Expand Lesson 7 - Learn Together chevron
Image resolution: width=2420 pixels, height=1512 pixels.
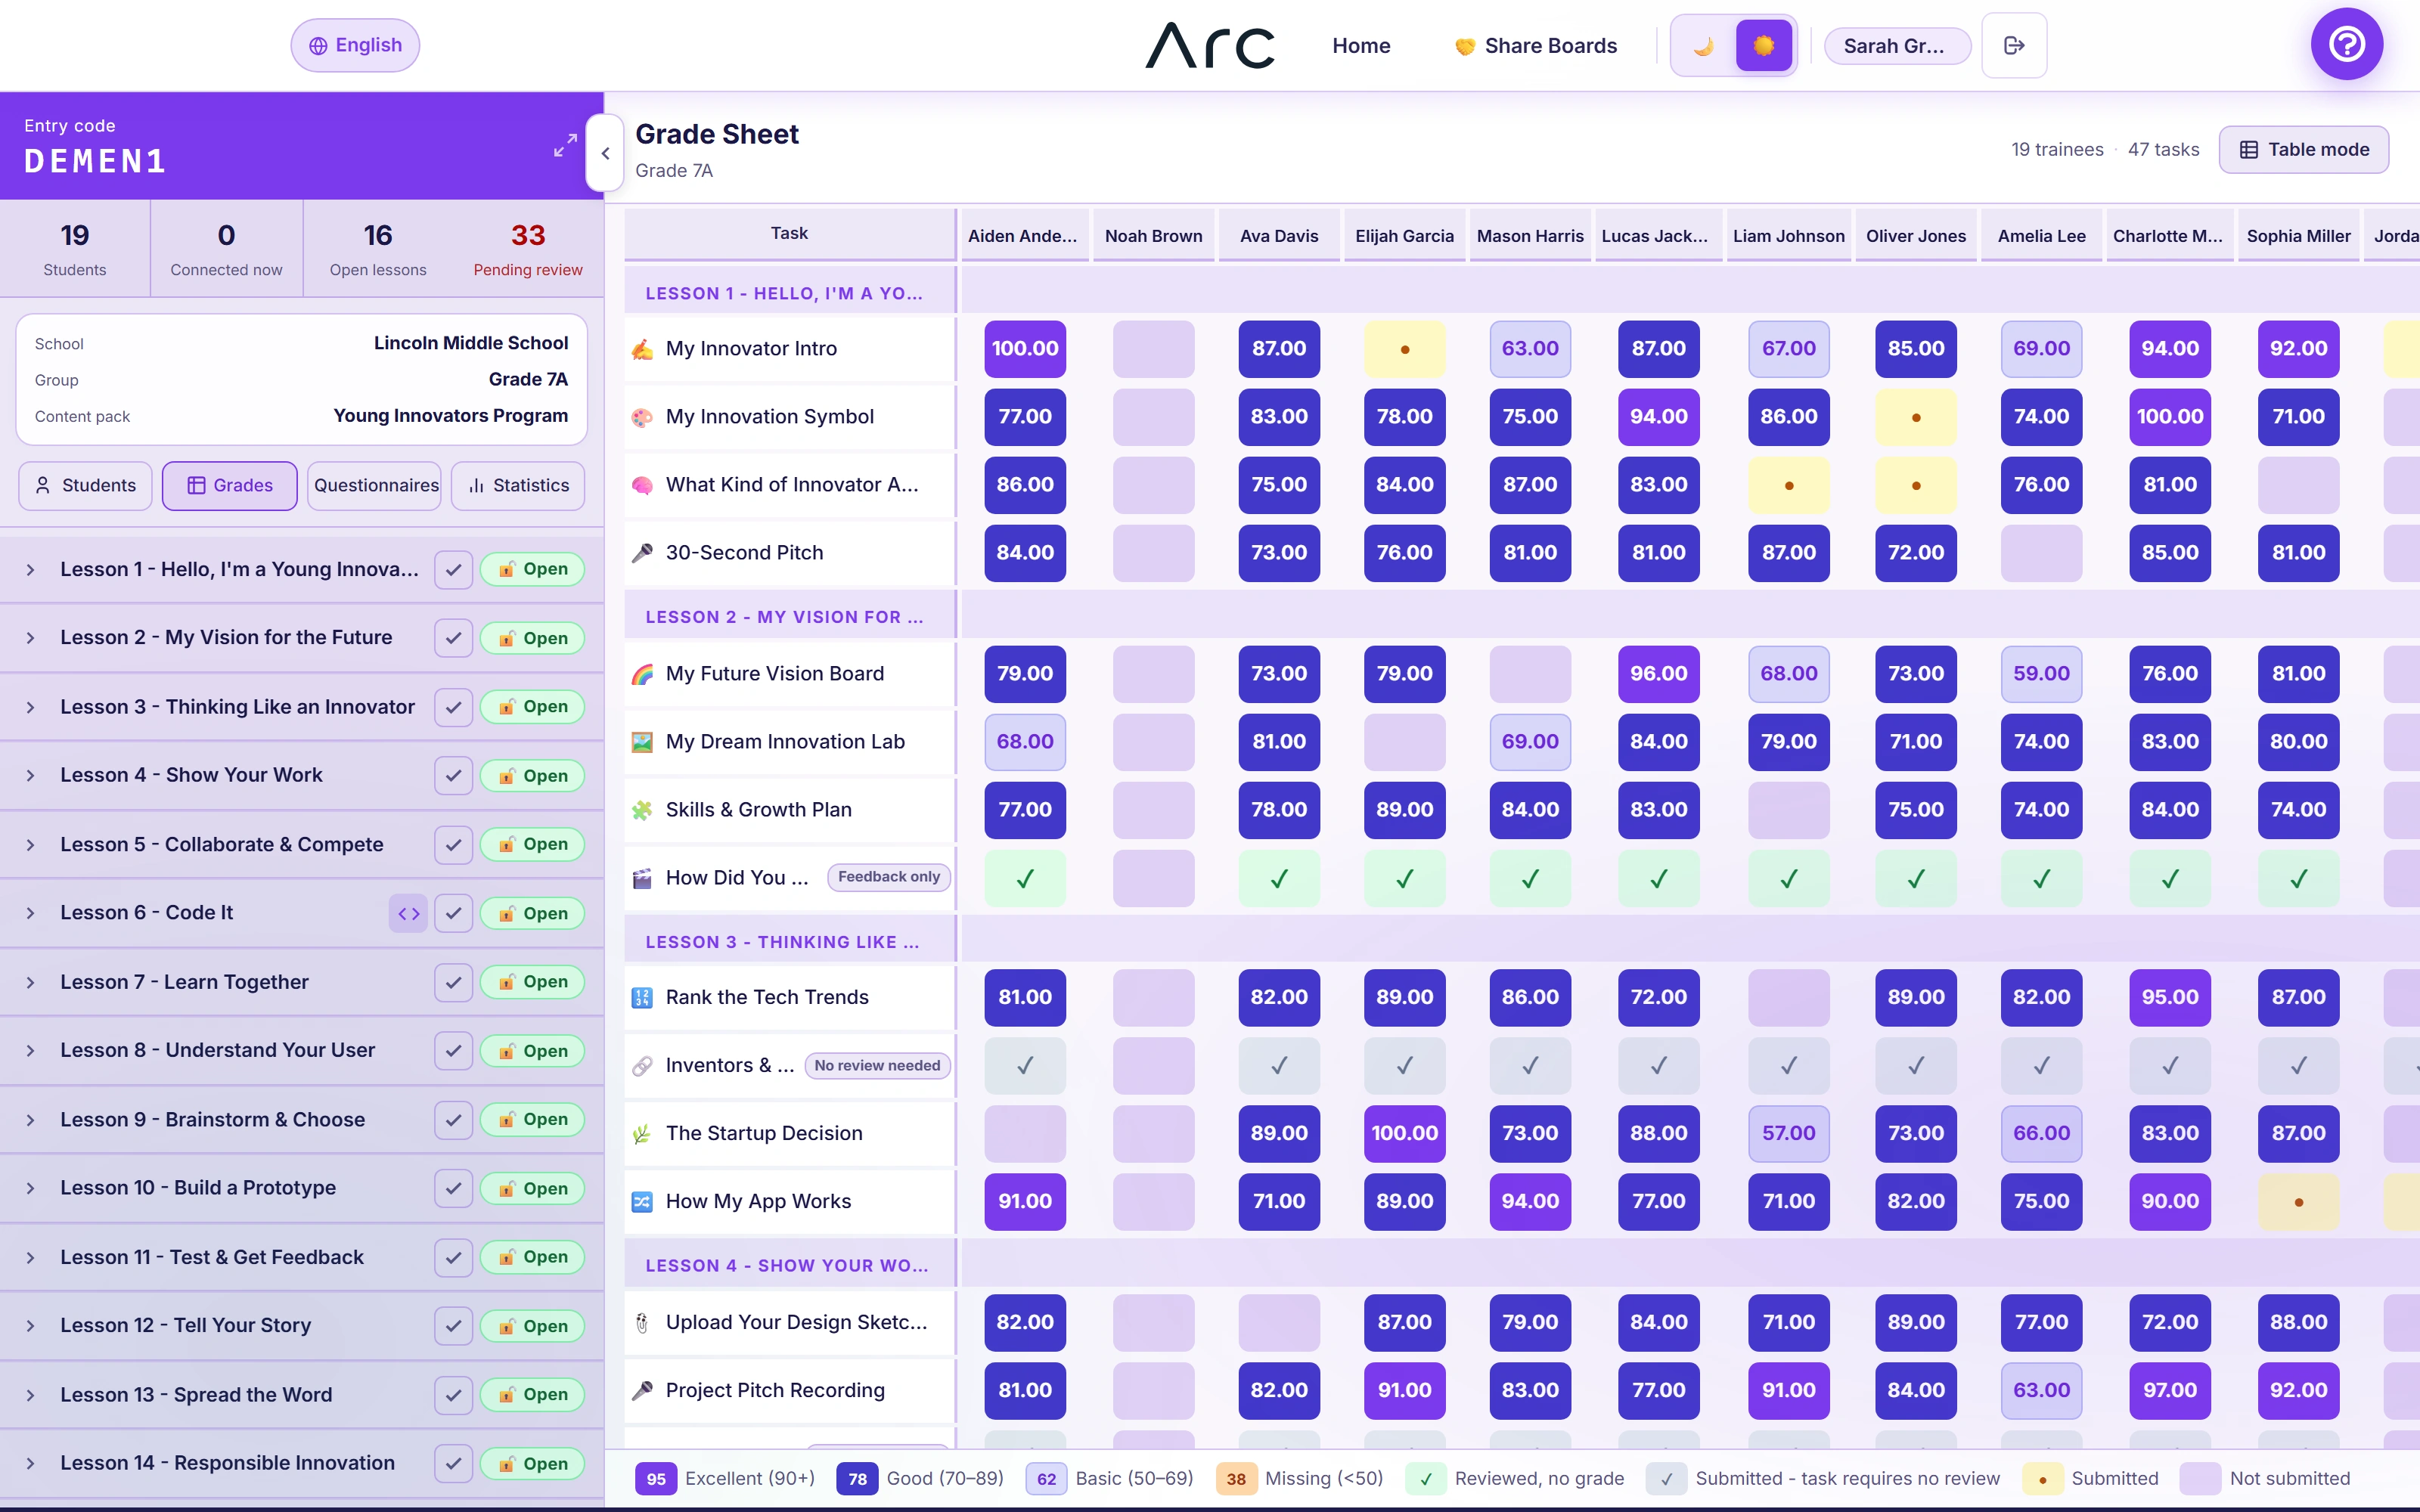point(30,982)
